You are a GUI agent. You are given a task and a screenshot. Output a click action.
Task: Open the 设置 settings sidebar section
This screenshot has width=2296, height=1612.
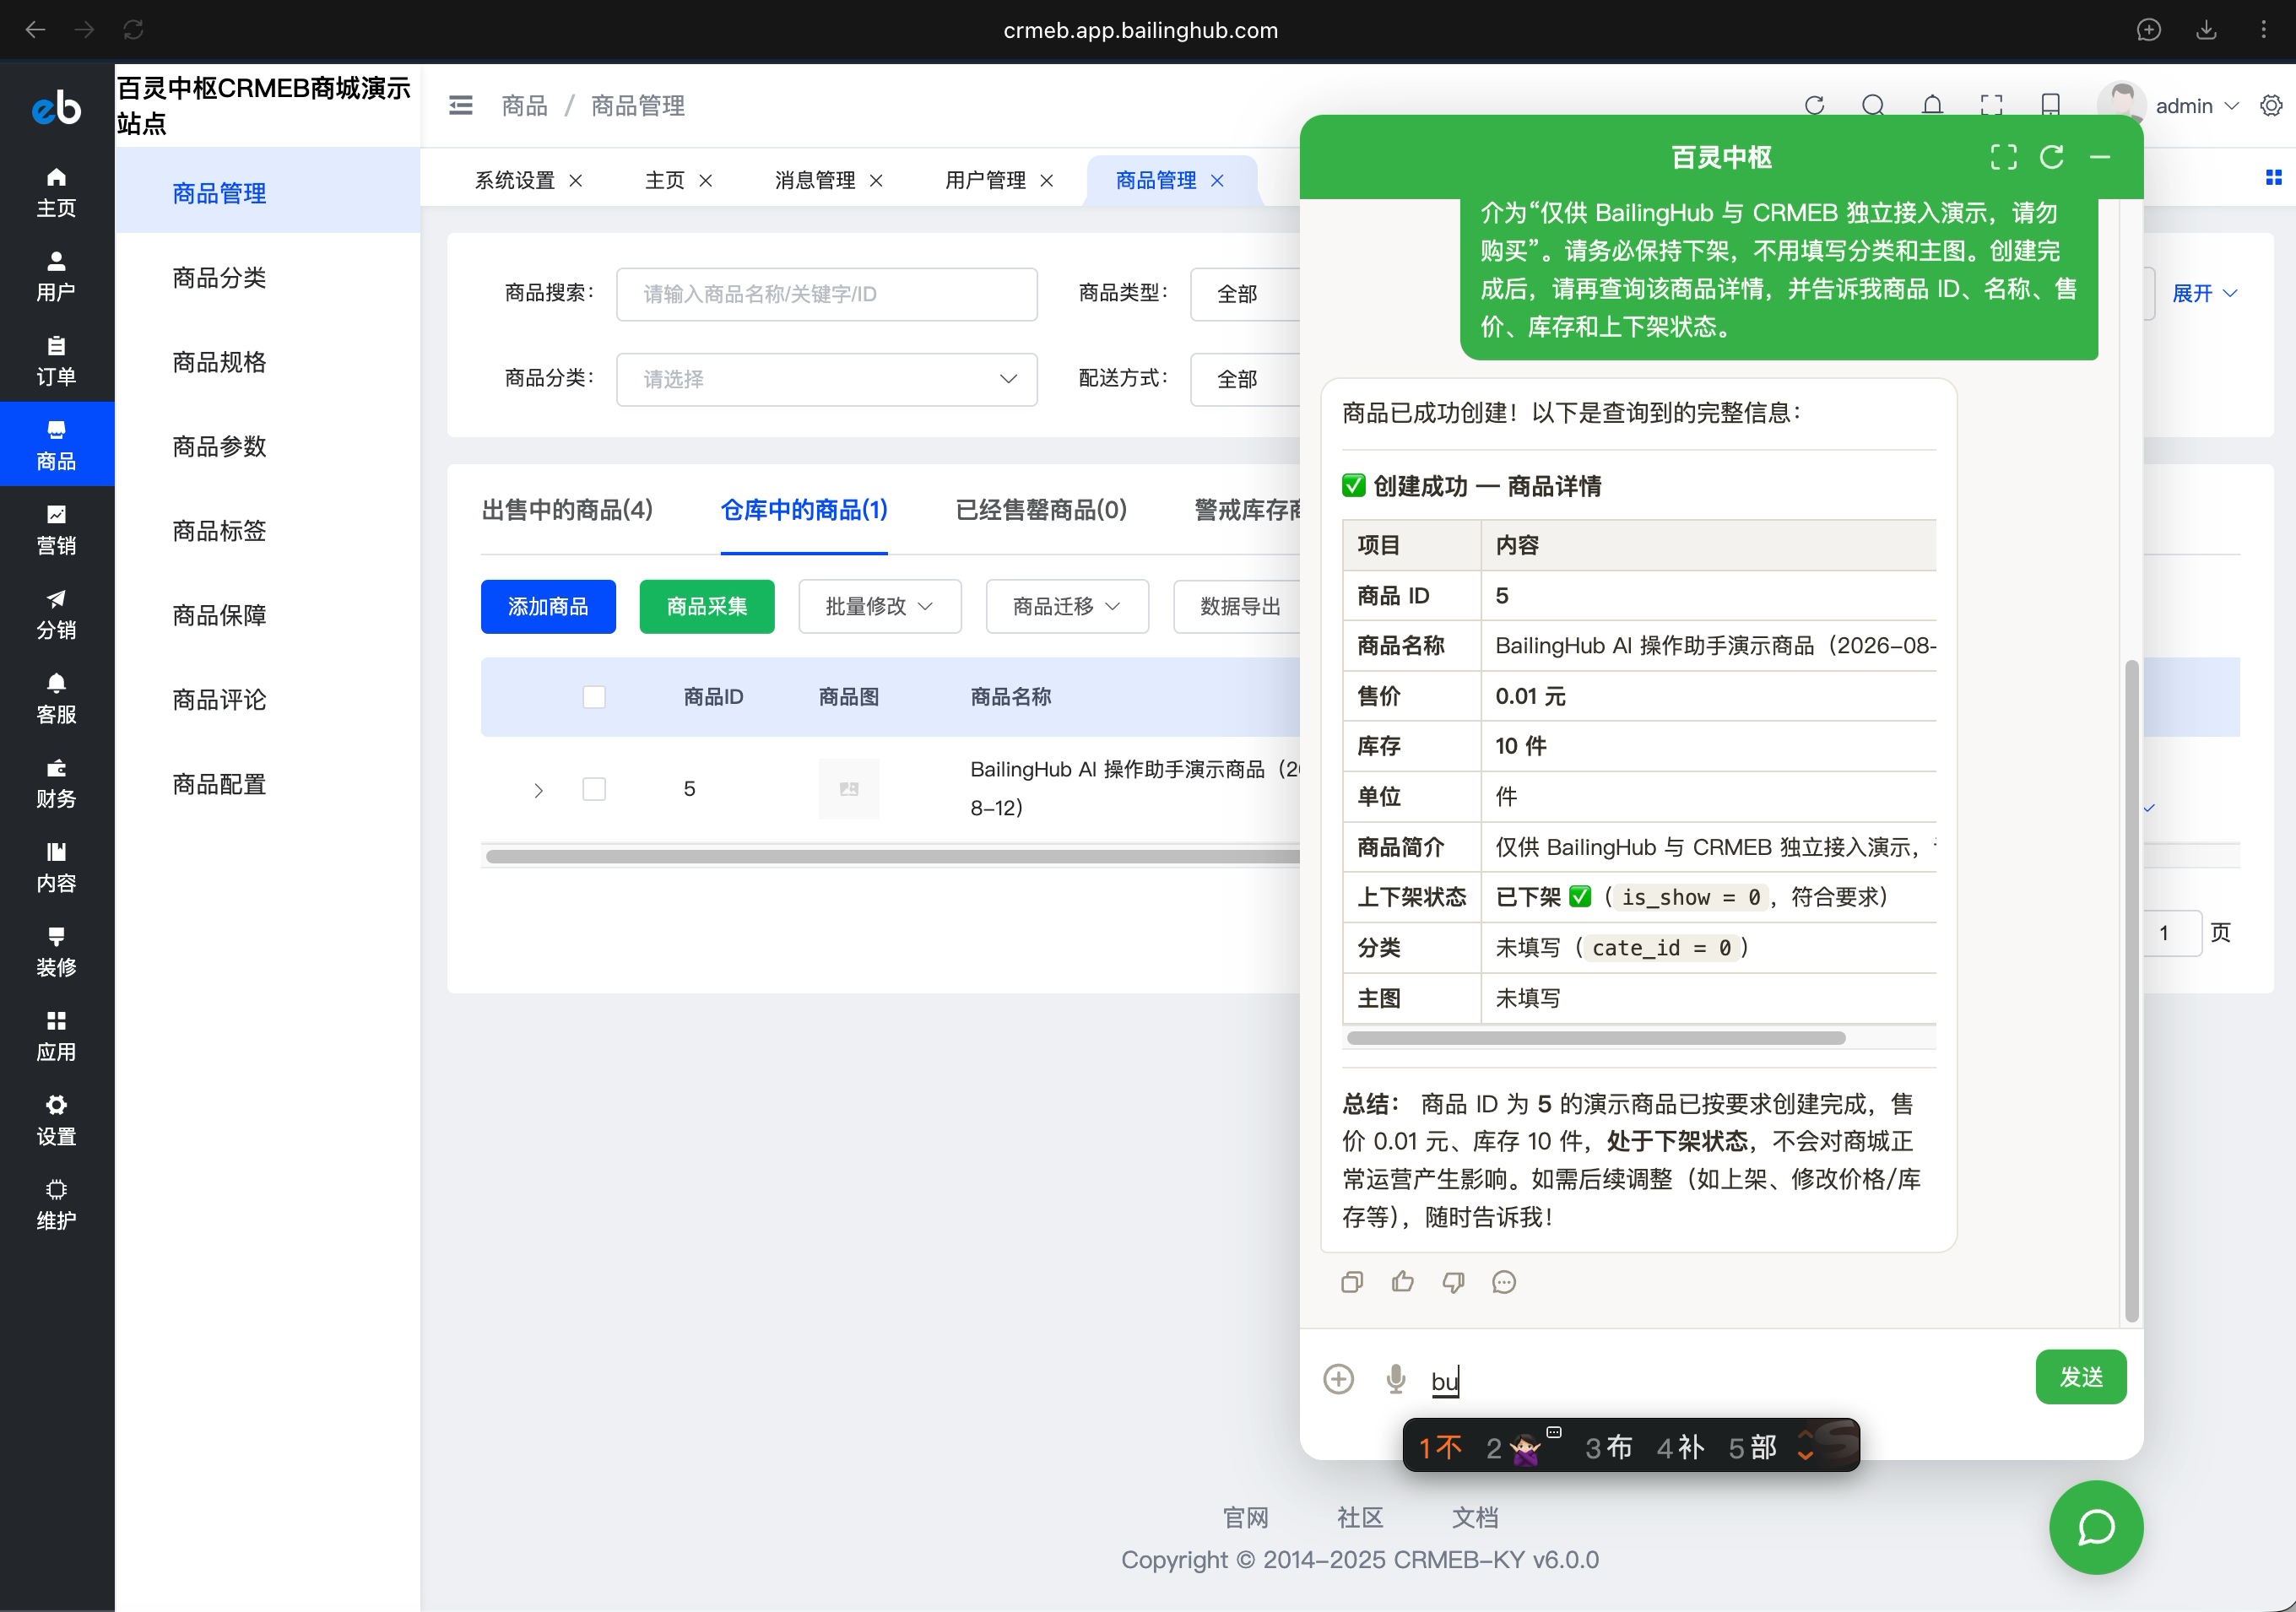(56, 1119)
